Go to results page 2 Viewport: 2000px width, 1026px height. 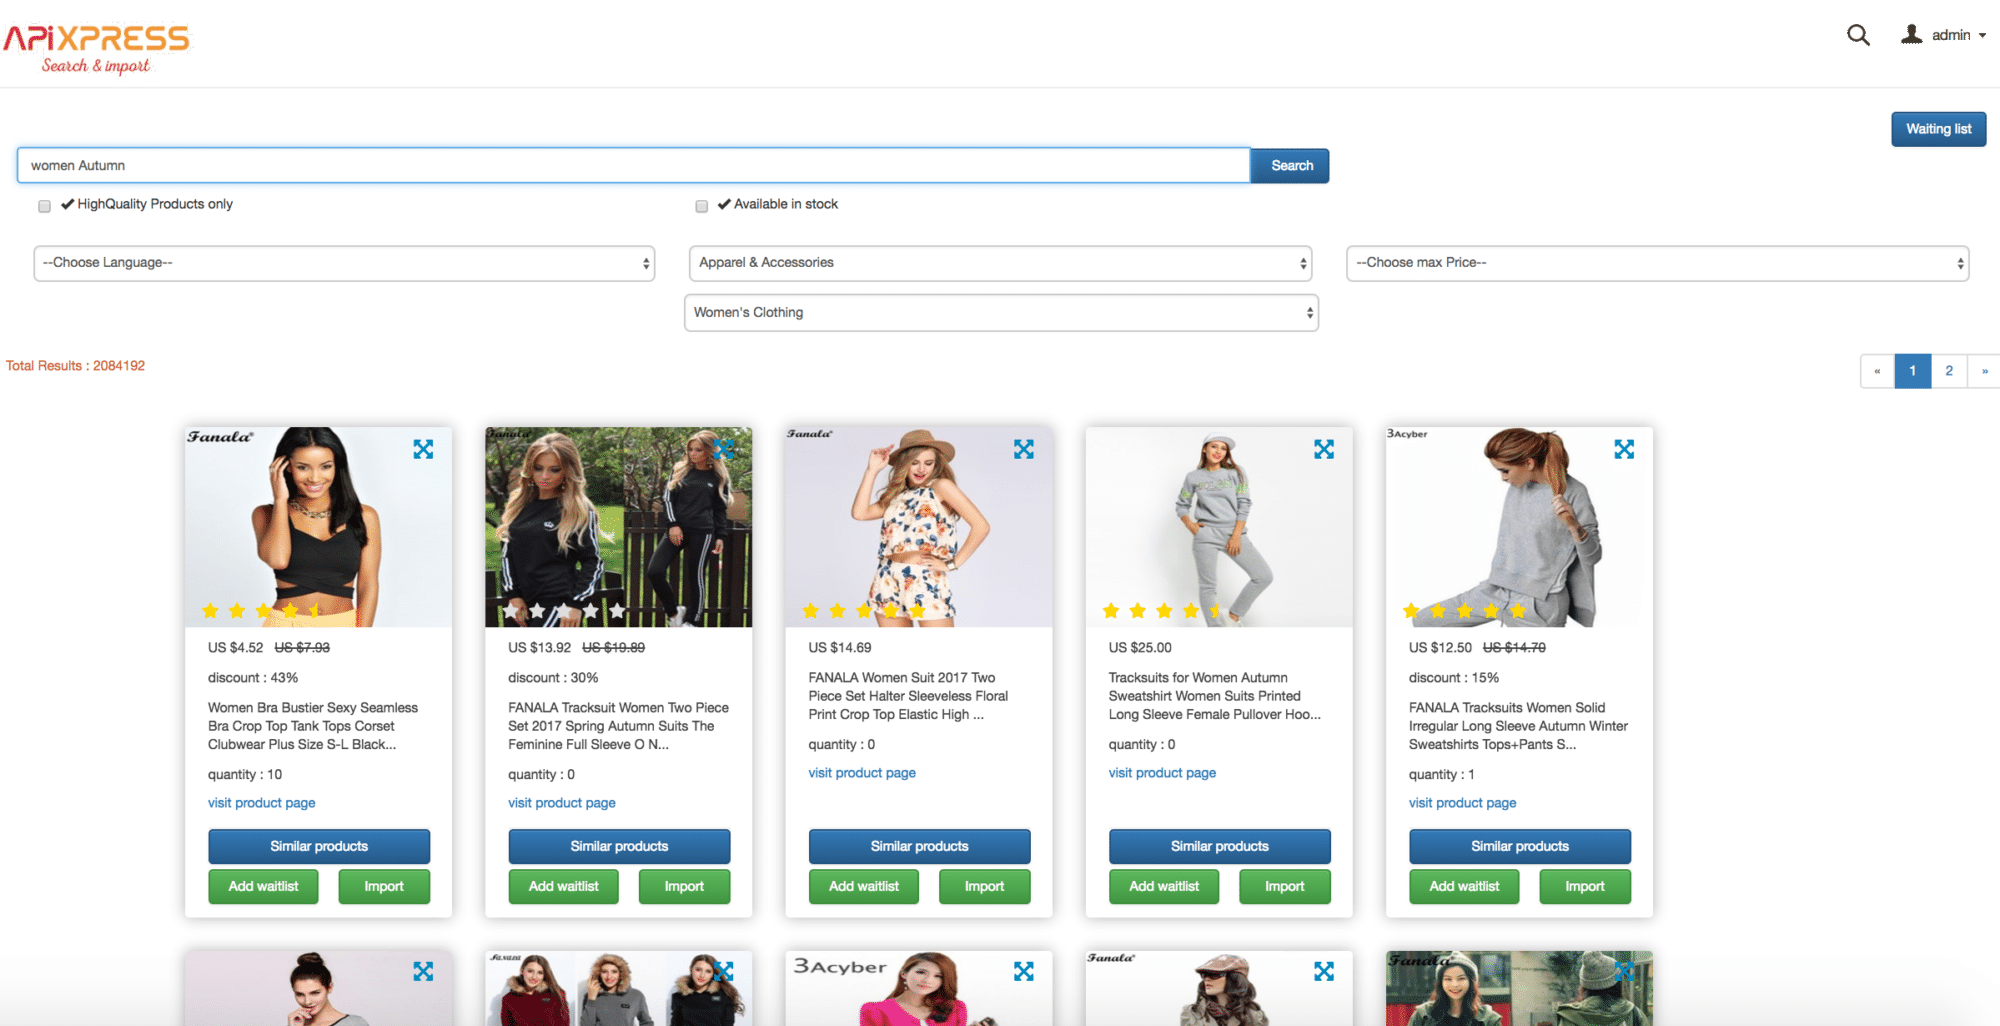1948,371
